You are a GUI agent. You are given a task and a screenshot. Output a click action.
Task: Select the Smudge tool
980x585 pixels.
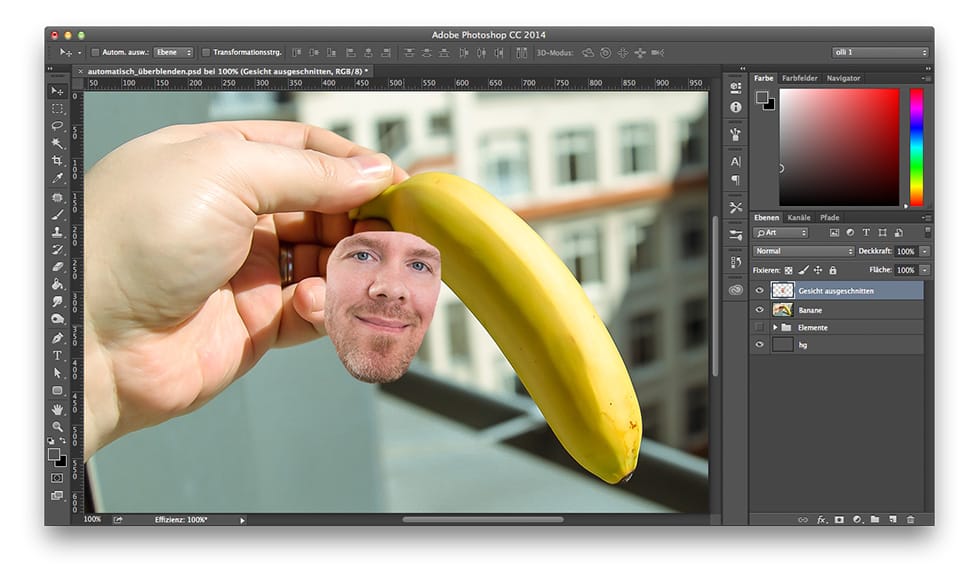58,302
